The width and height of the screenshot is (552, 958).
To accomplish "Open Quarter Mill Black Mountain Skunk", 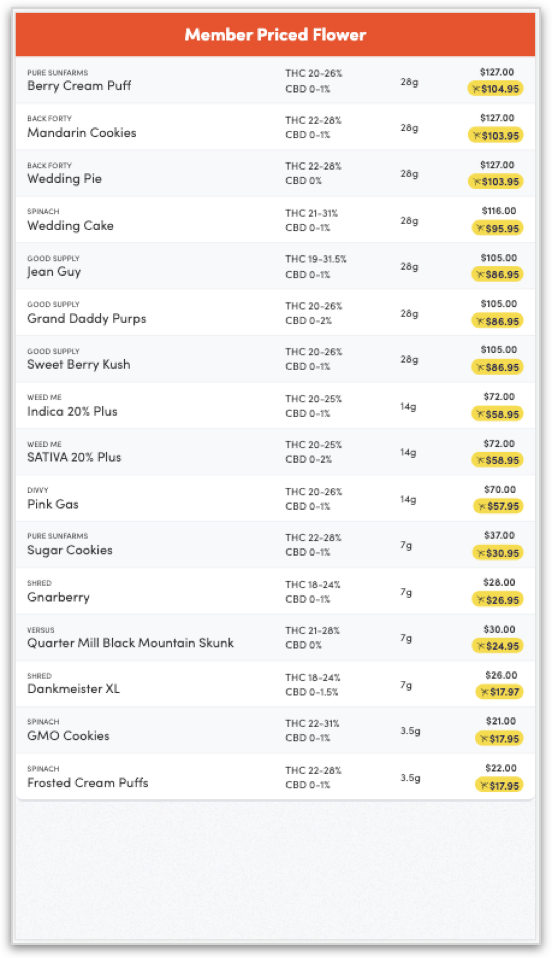I will pyautogui.click(x=275, y=637).
